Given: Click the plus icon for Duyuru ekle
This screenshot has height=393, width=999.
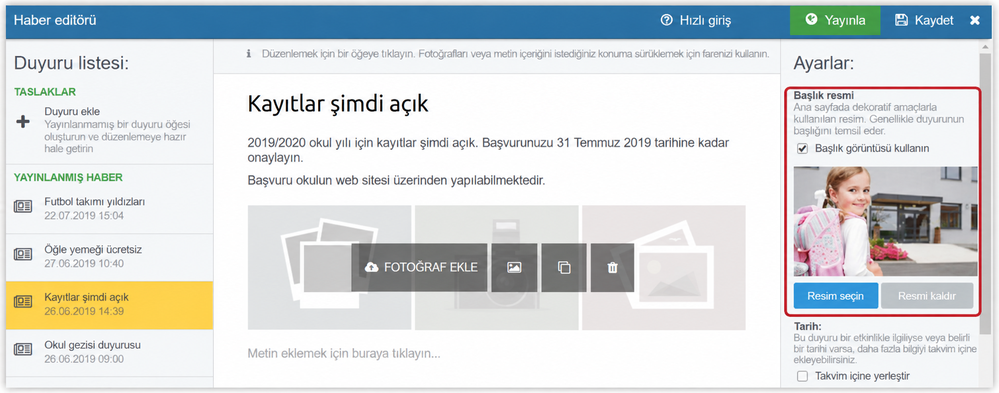Looking at the screenshot, I should coord(23,122).
